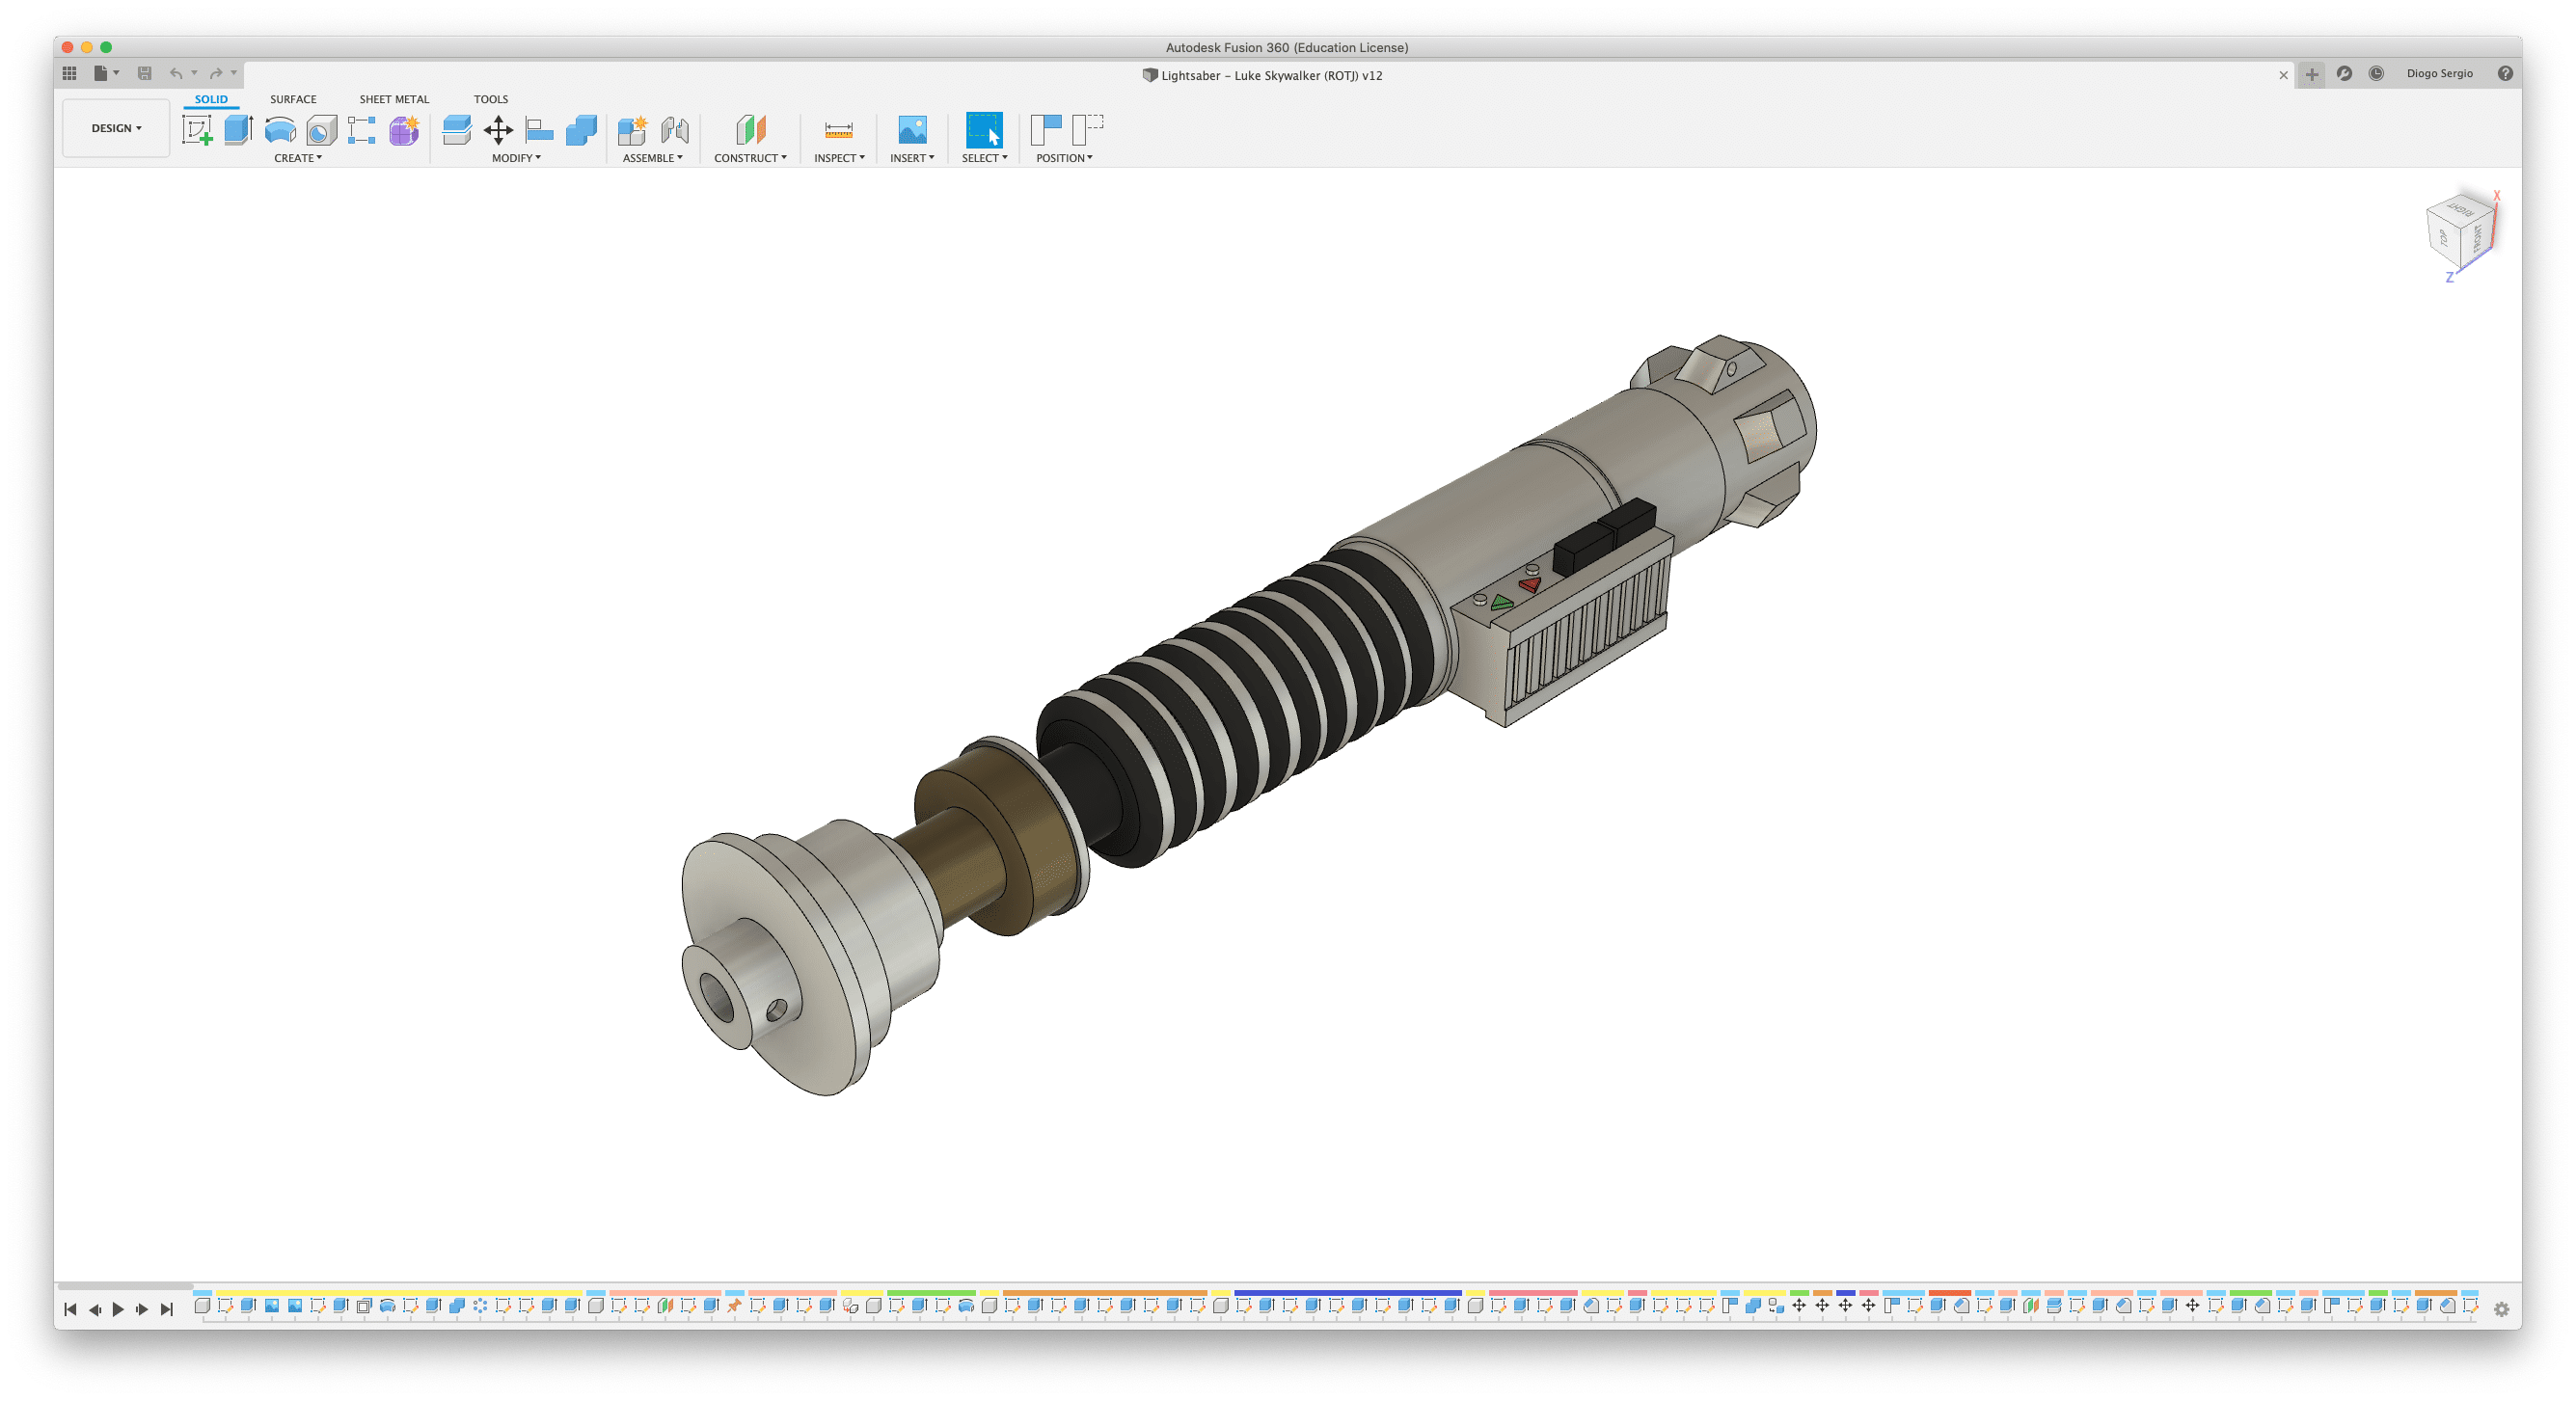Screen dimensions: 2576x1401
Task: Expand the CONSTRUCT menu dropdown
Action: tap(750, 158)
